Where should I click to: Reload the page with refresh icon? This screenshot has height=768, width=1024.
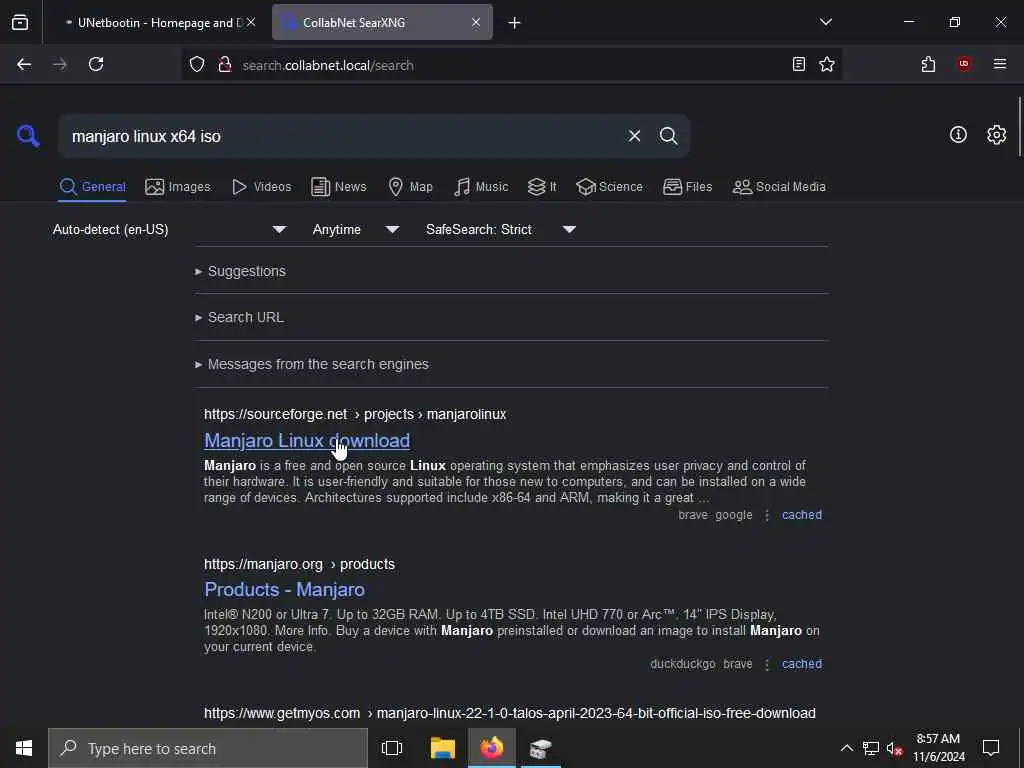pyautogui.click(x=96, y=64)
